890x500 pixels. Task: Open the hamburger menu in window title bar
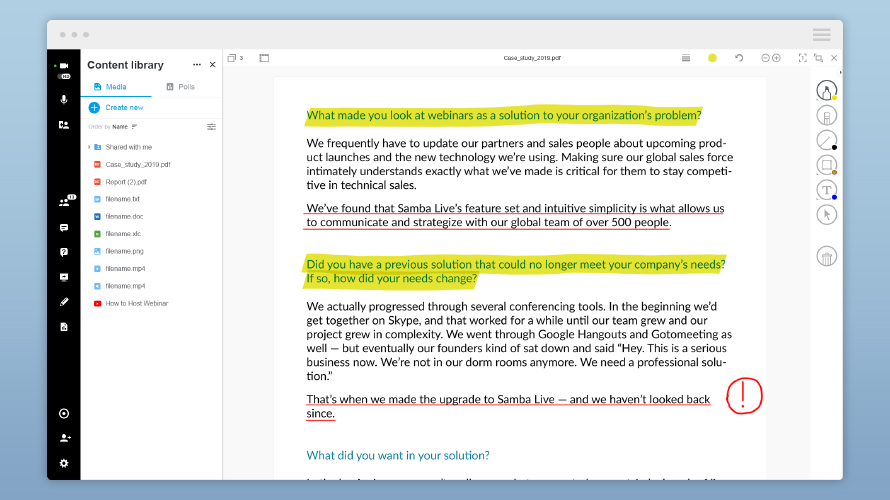[821, 35]
